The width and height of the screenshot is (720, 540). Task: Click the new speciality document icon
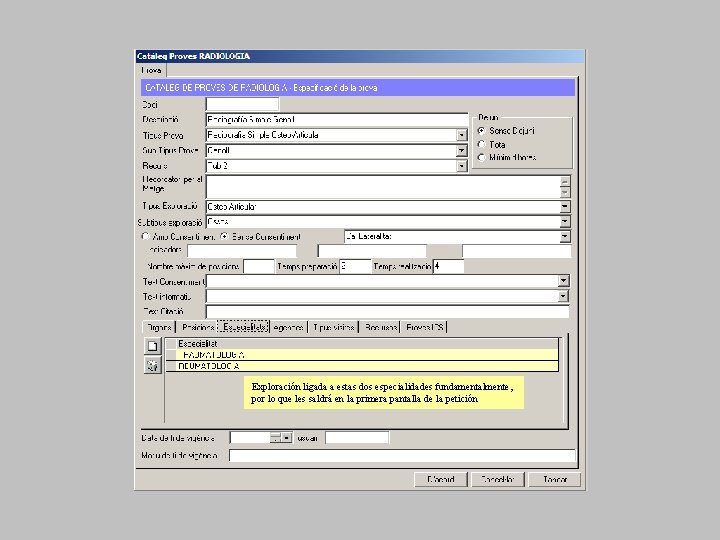pyautogui.click(x=152, y=346)
